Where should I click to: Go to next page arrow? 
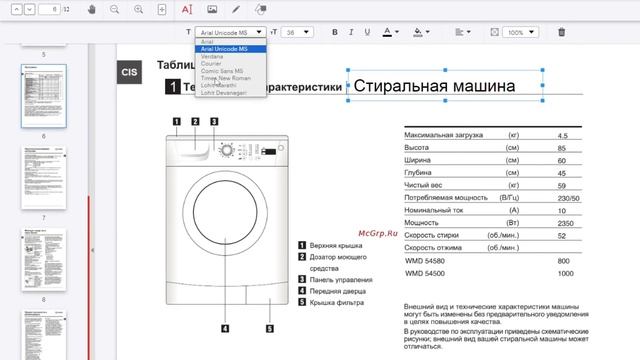pyautogui.click(x=29, y=9)
